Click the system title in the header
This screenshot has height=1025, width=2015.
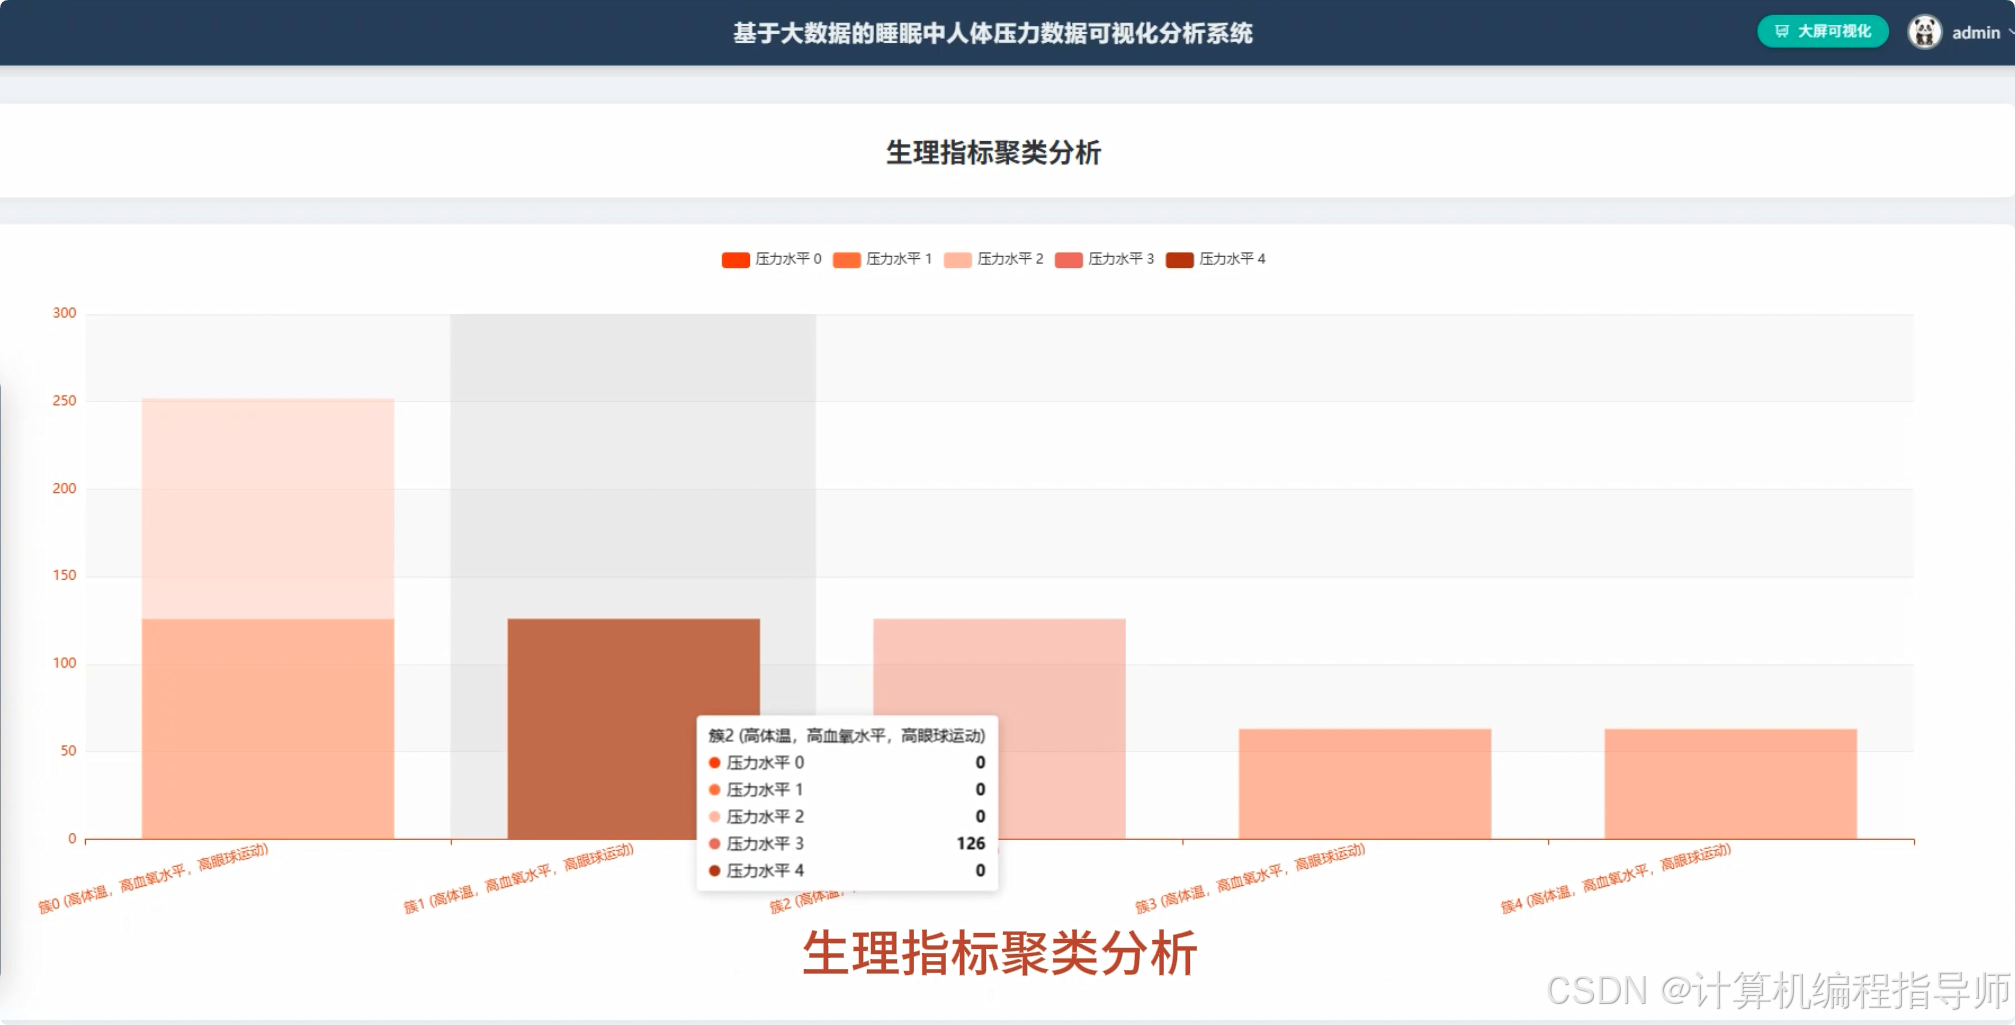click(992, 33)
